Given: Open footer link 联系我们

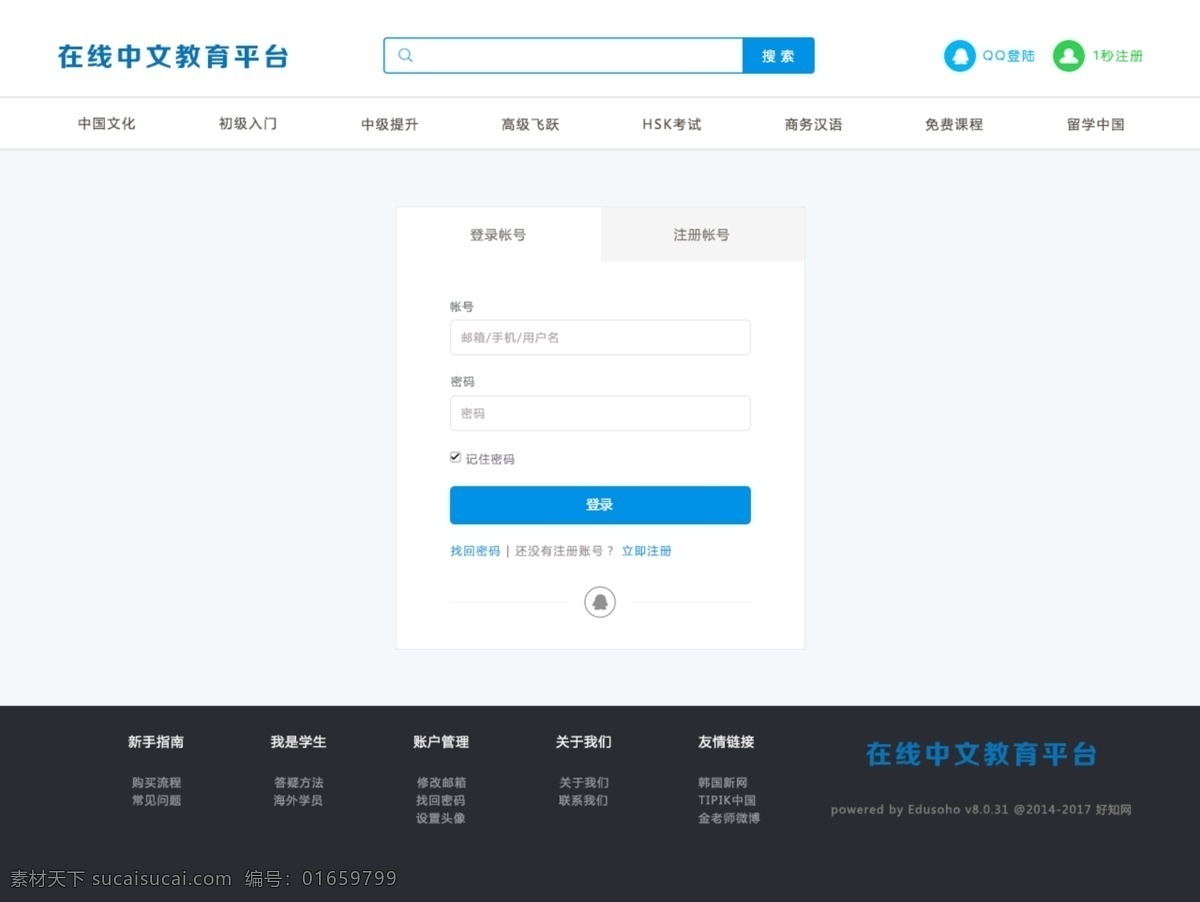Looking at the screenshot, I should [584, 800].
